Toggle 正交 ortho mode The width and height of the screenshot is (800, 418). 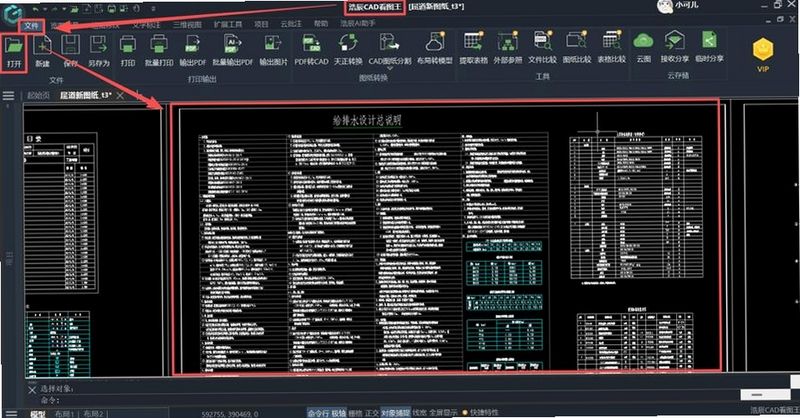click(372, 412)
